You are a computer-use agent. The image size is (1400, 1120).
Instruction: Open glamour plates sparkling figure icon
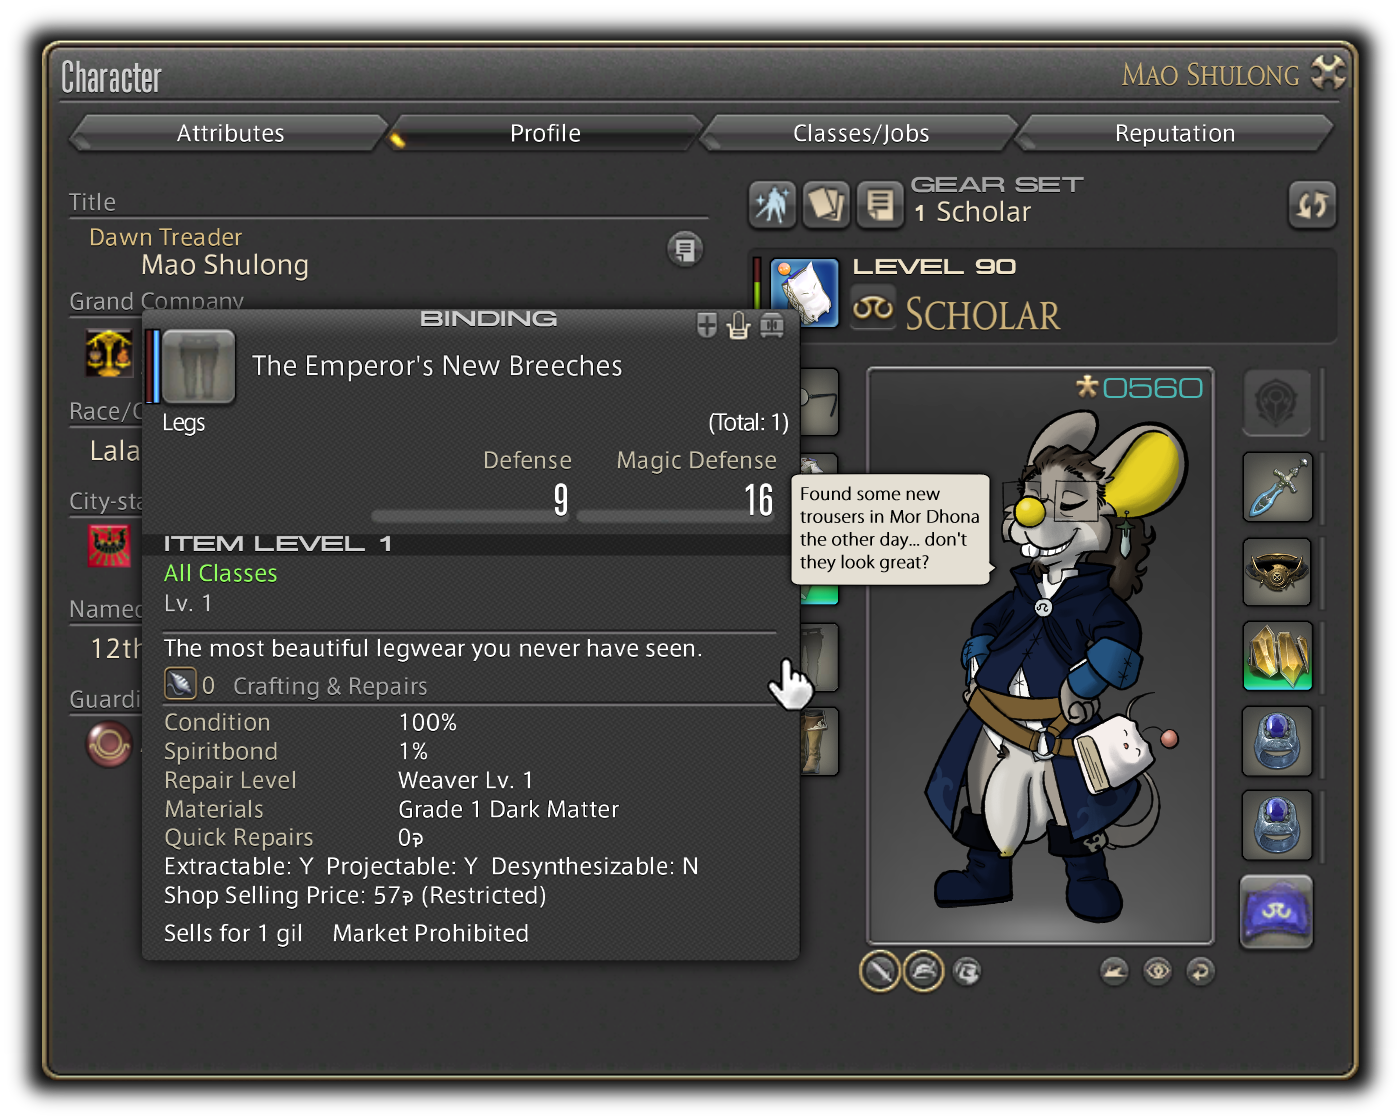pyautogui.click(x=772, y=205)
